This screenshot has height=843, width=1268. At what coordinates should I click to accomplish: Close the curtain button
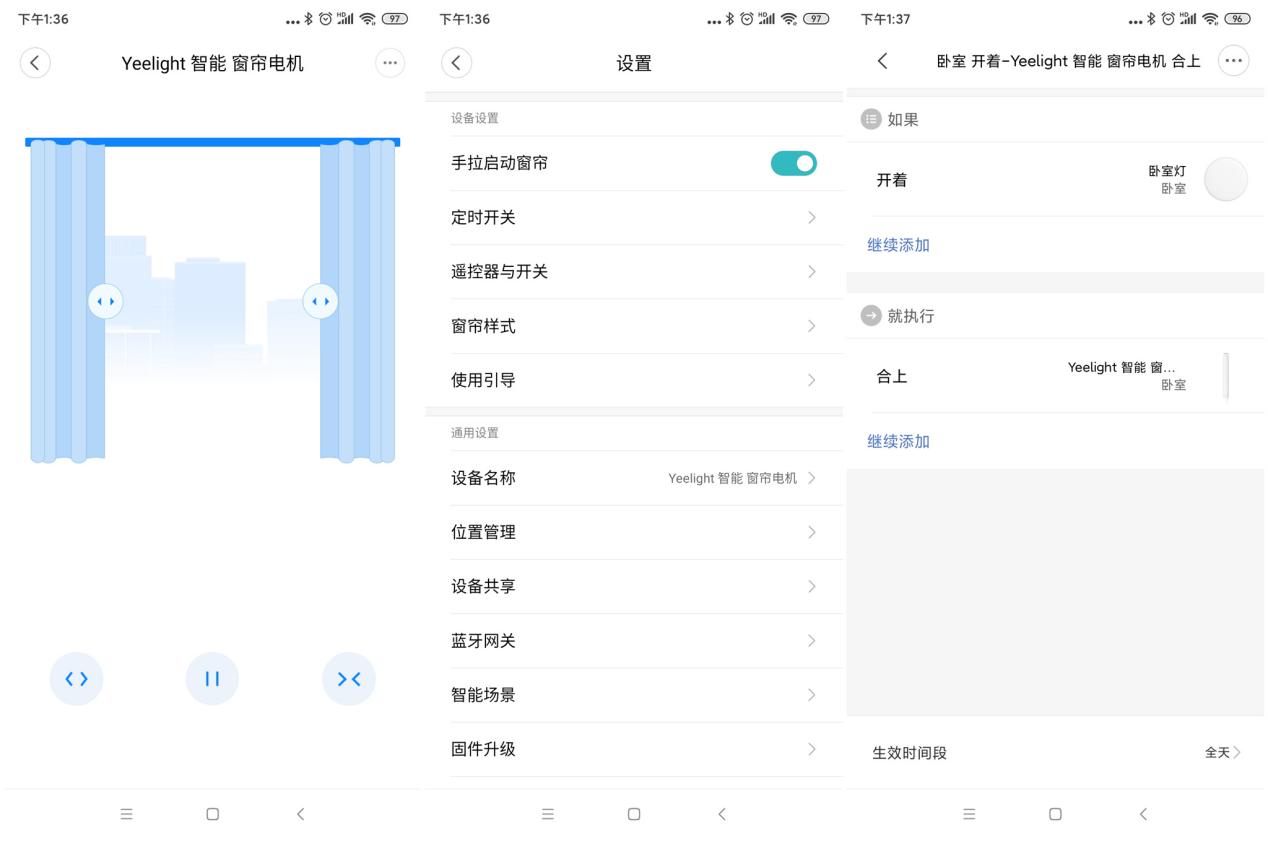pyautogui.click(x=349, y=679)
